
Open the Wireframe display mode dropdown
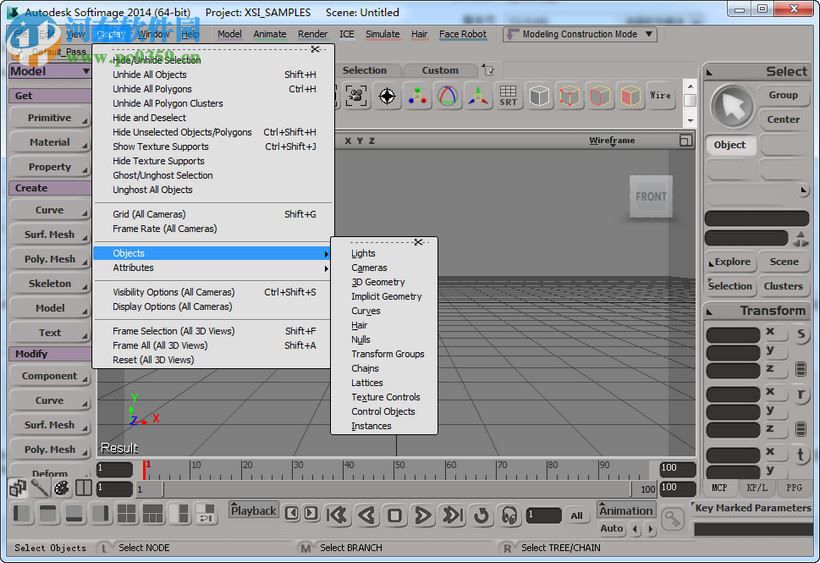[612, 140]
